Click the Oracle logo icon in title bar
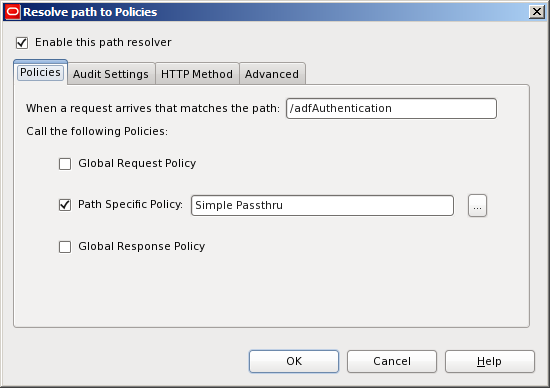The image size is (550, 388). (x=13, y=12)
